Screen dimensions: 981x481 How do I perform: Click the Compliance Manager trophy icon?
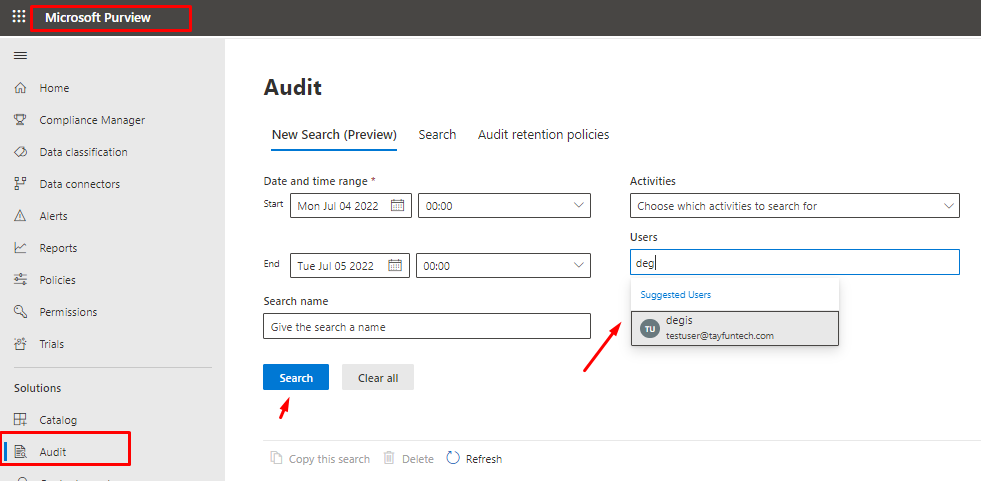pyautogui.click(x=20, y=120)
